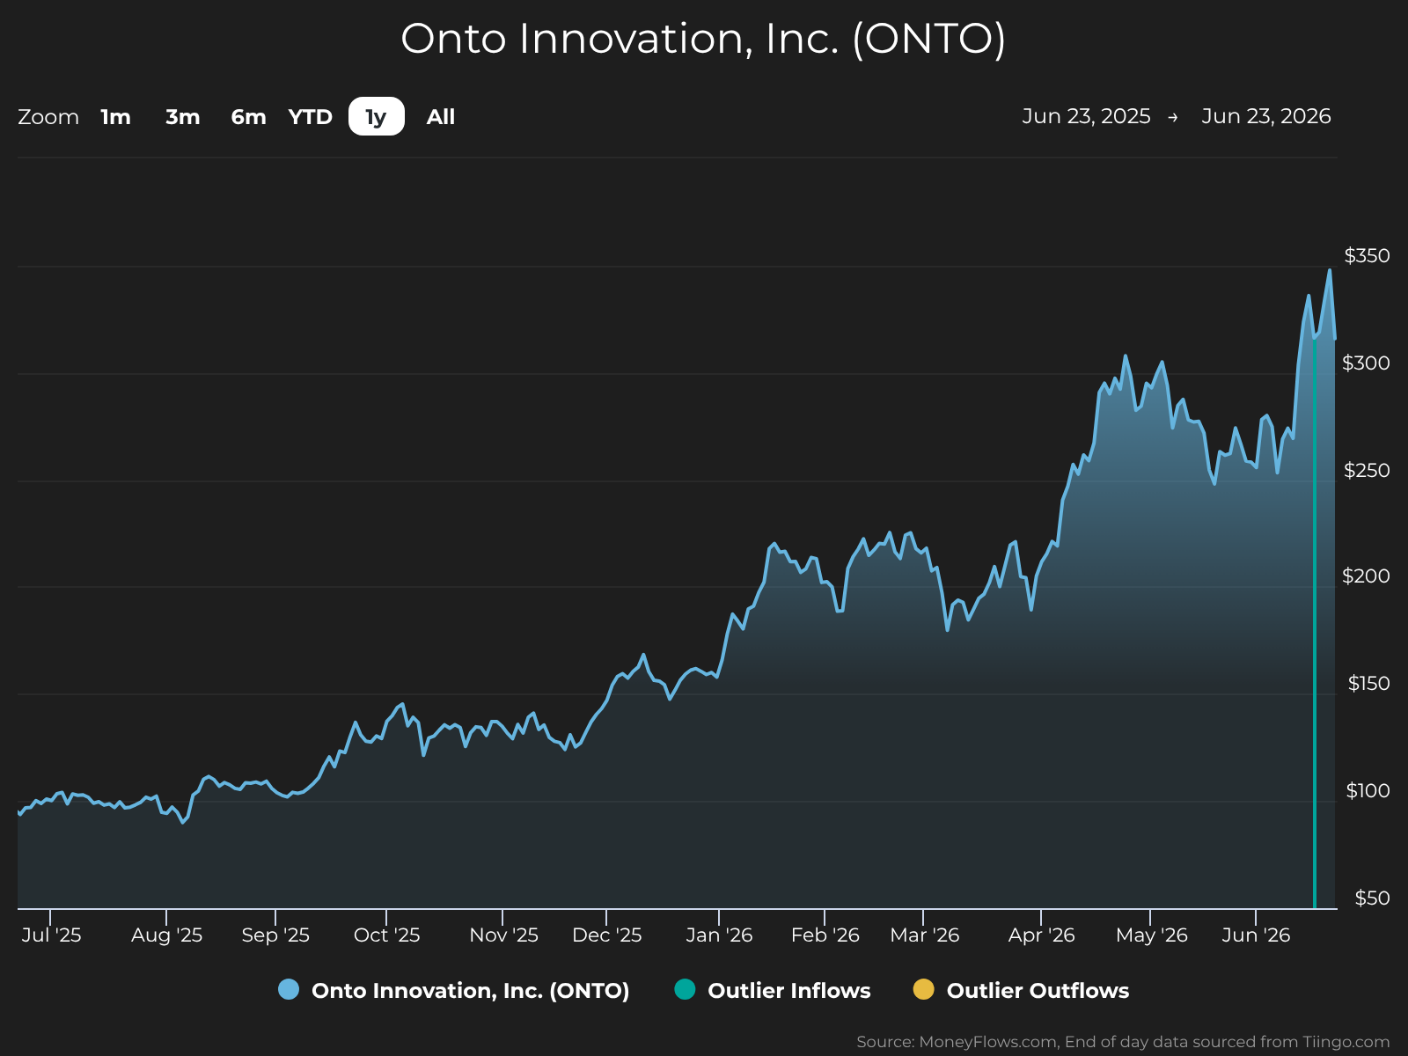Click the Zoom label
The width and height of the screenshot is (1408, 1056).
pyautogui.click(x=48, y=117)
